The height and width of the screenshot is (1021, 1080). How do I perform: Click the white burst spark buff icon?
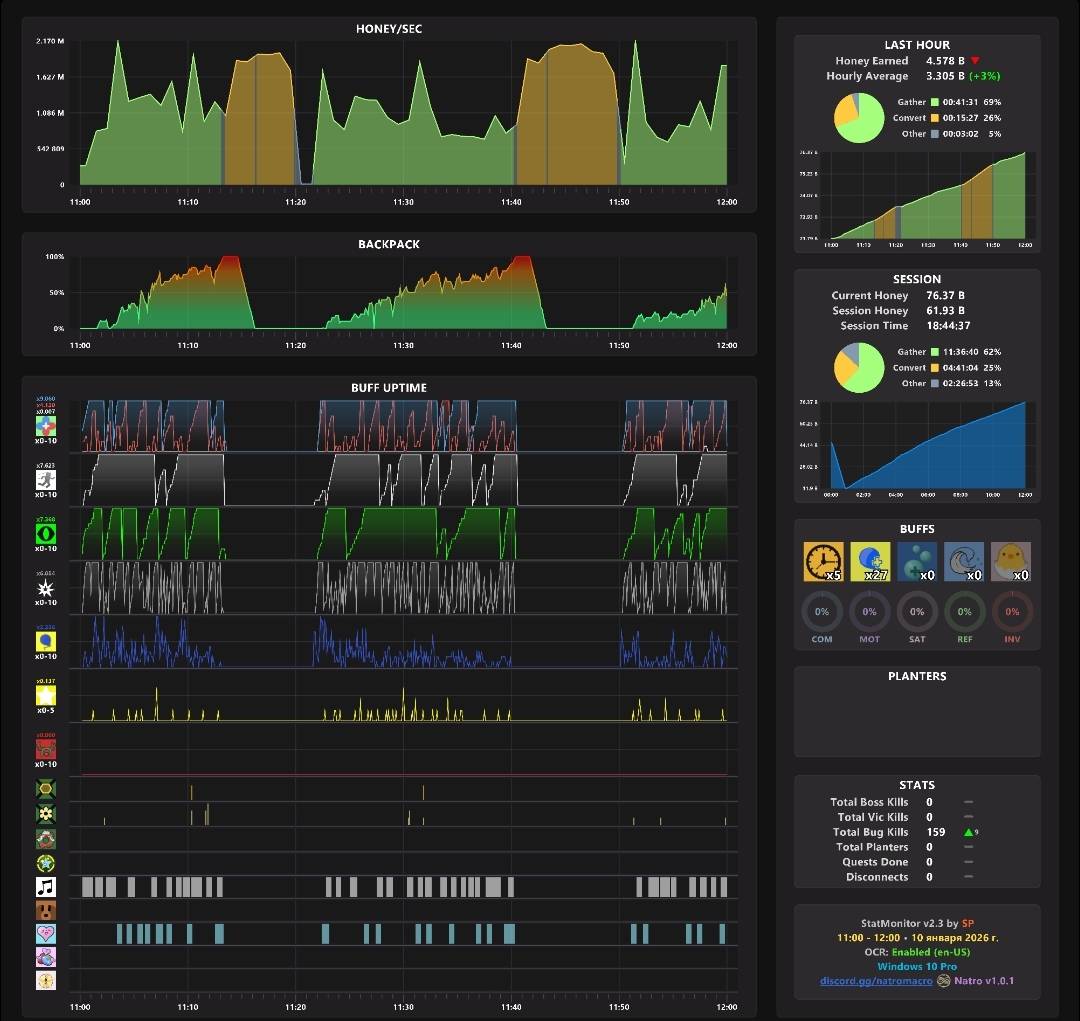45,588
